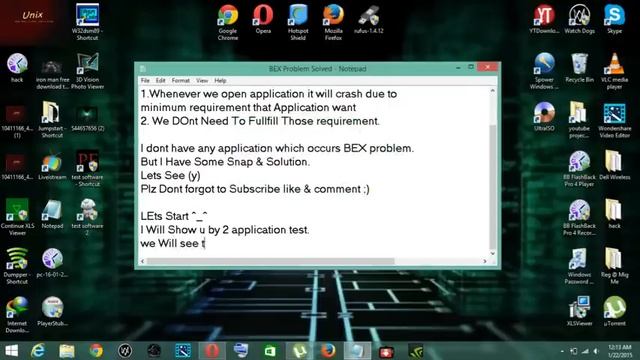Select the youtube project folder icon
The width and height of the screenshot is (640, 360).
click(579, 120)
